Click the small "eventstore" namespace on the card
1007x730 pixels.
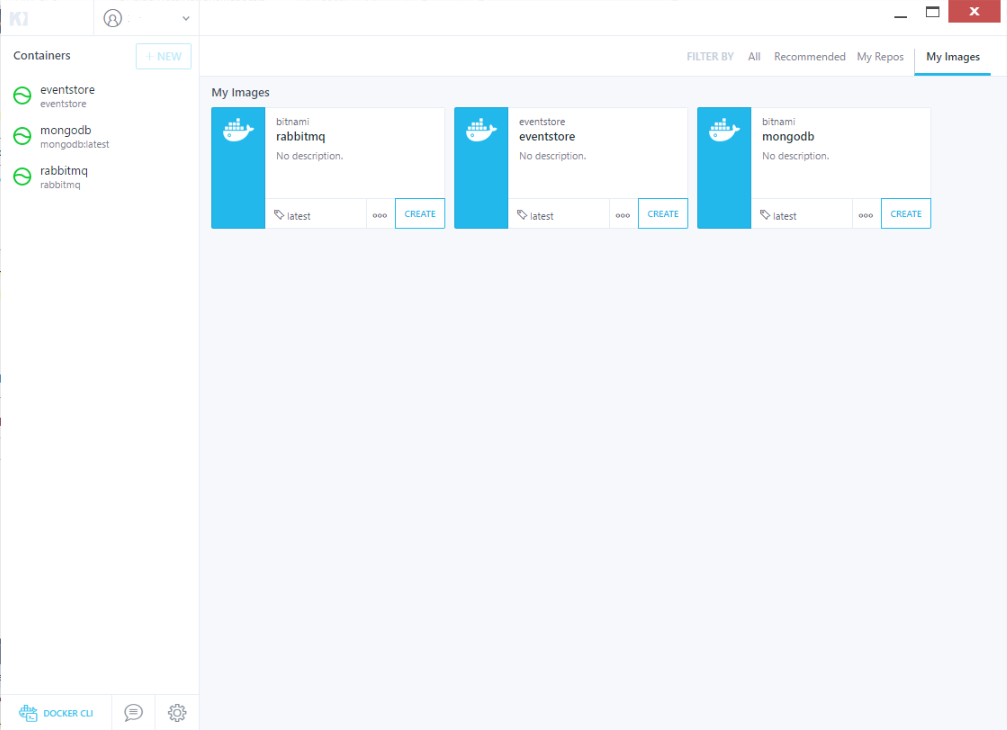[x=542, y=121]
